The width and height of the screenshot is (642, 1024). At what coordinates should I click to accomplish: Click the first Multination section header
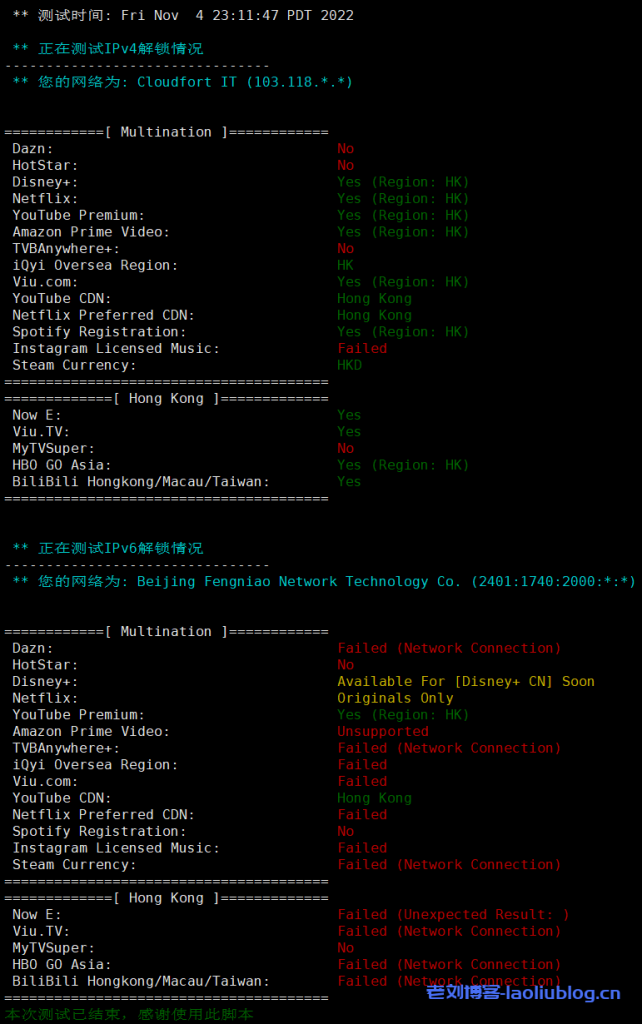(166, 132)
